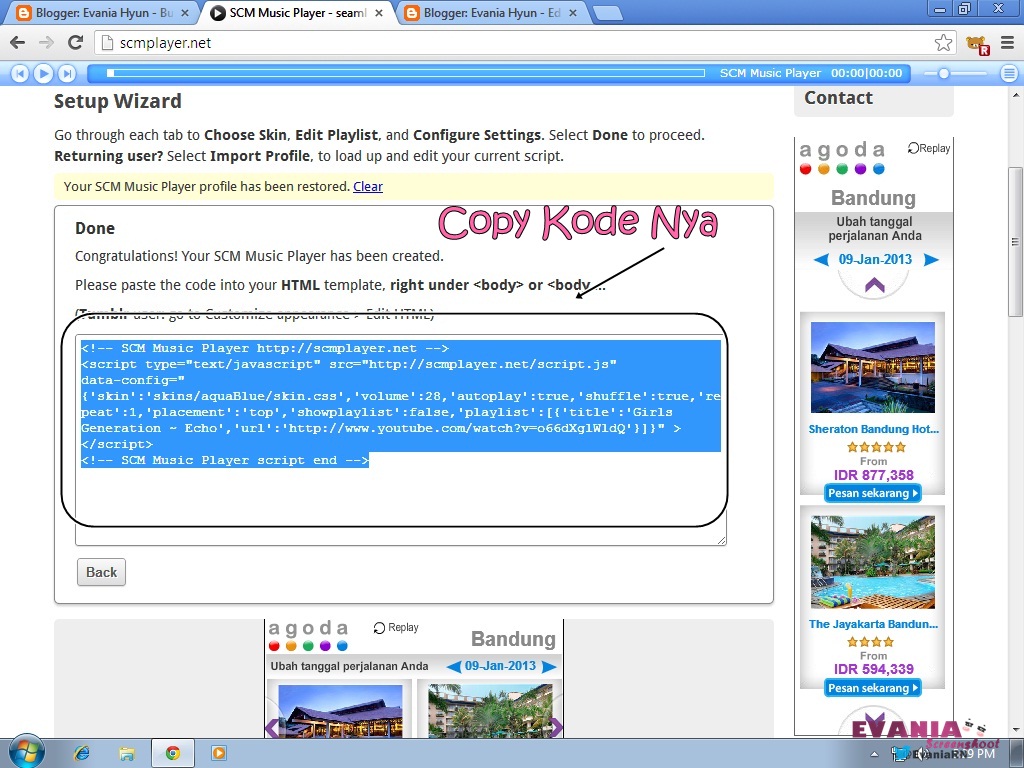Open the Windows Start menu
Image resolution: width=1024 pixels, height=768 pixels.
pyautogui.click(x=25, y=753)
